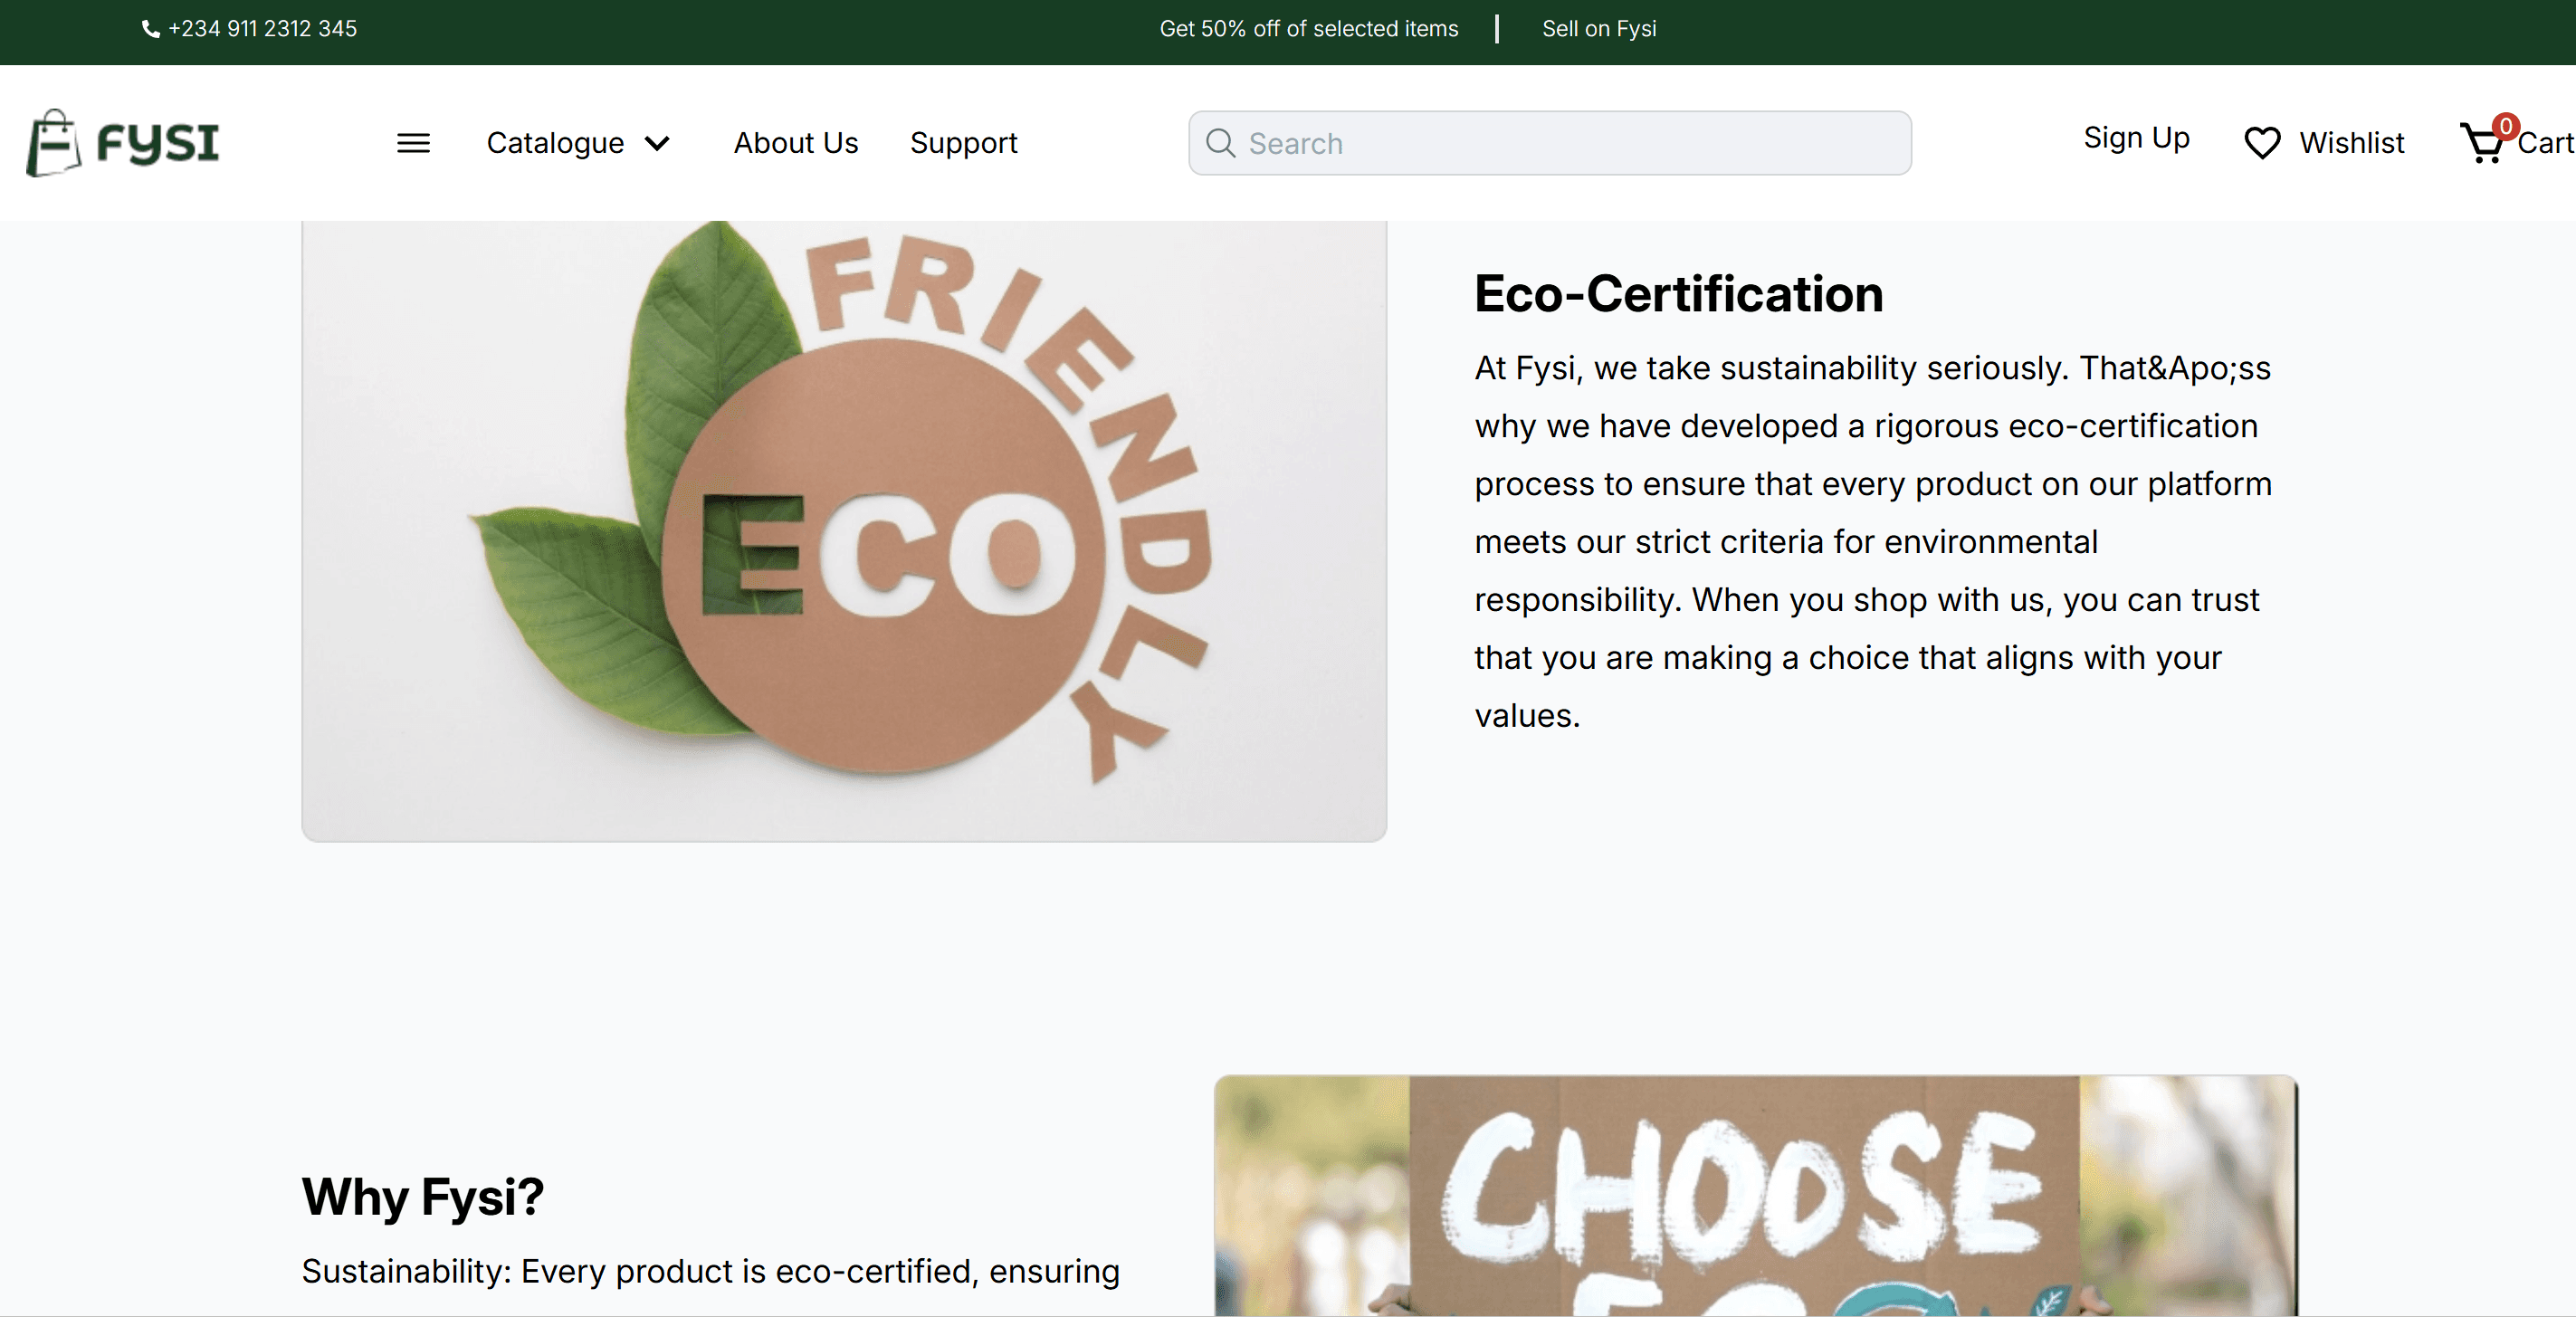Click the Sign Up link
Viewport: 2576px width, 1317px height.
pos(2136,138)
